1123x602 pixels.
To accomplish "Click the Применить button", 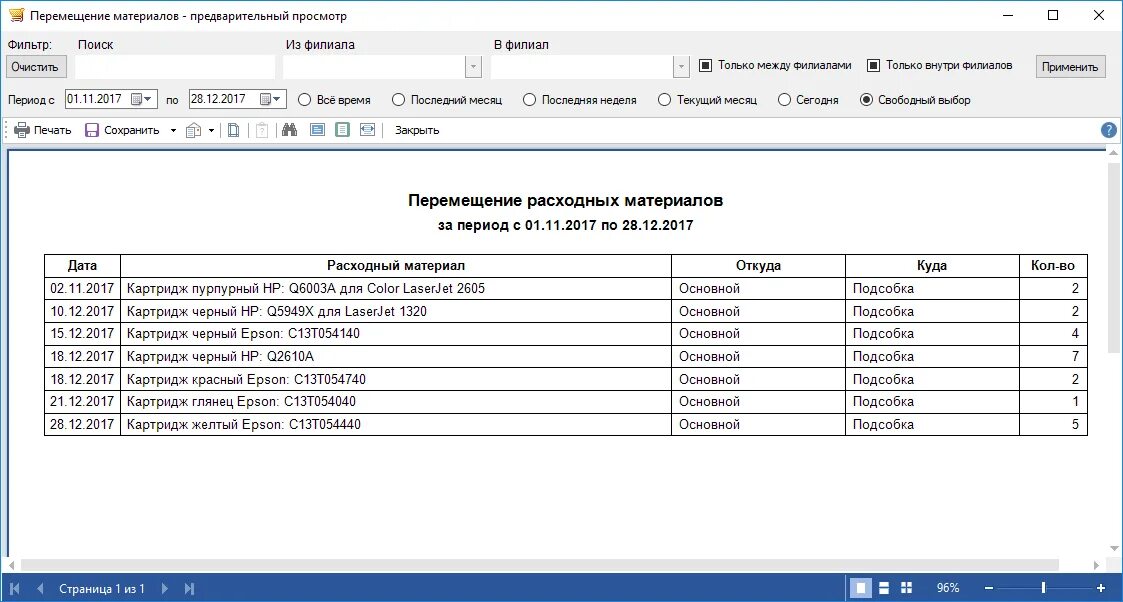I will click(x=1070, y=67).
